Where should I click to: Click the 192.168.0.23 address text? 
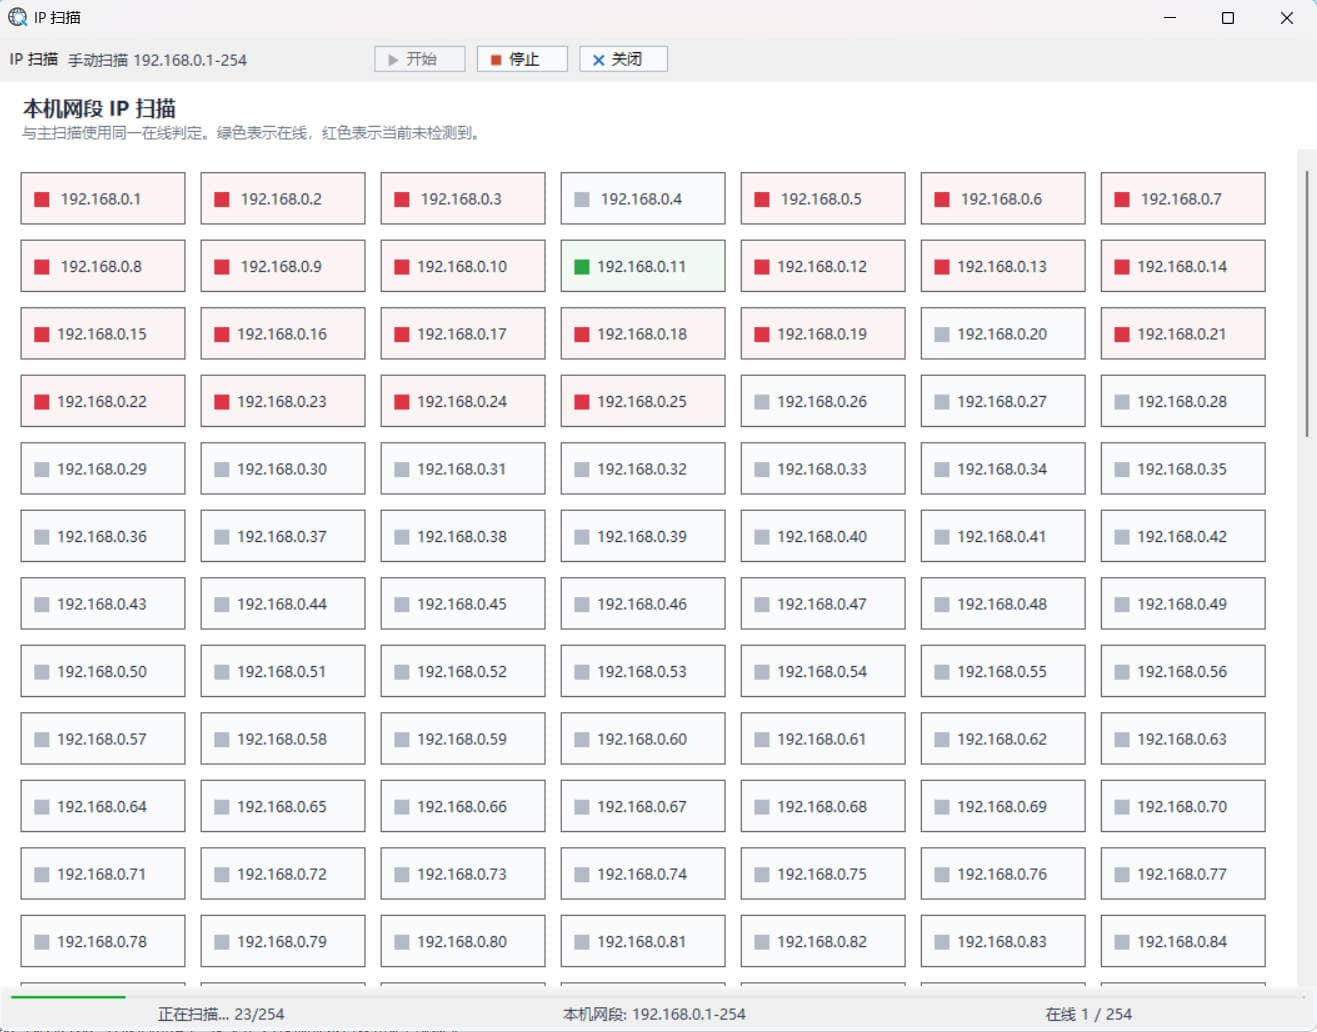click(x=282, y=402)
